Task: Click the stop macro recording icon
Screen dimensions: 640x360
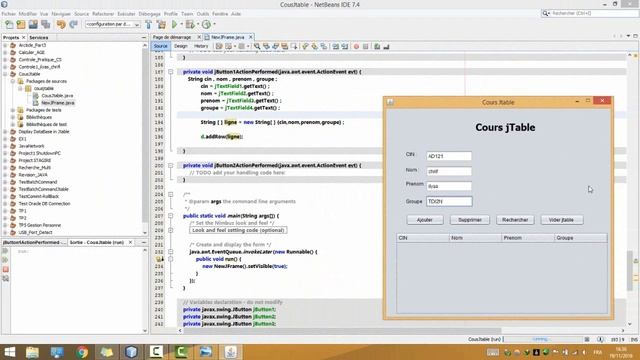Action: click(x=366, y=47)
